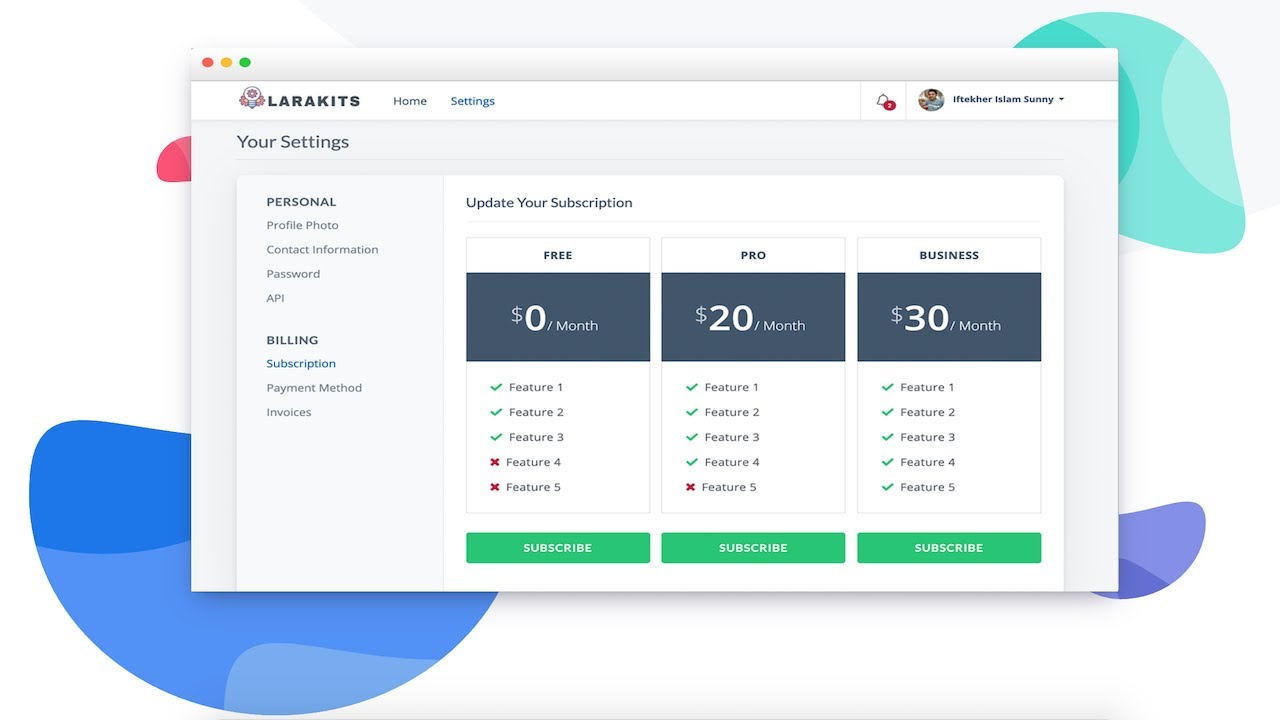Subscribe to the Business plan

click(949, 548)
